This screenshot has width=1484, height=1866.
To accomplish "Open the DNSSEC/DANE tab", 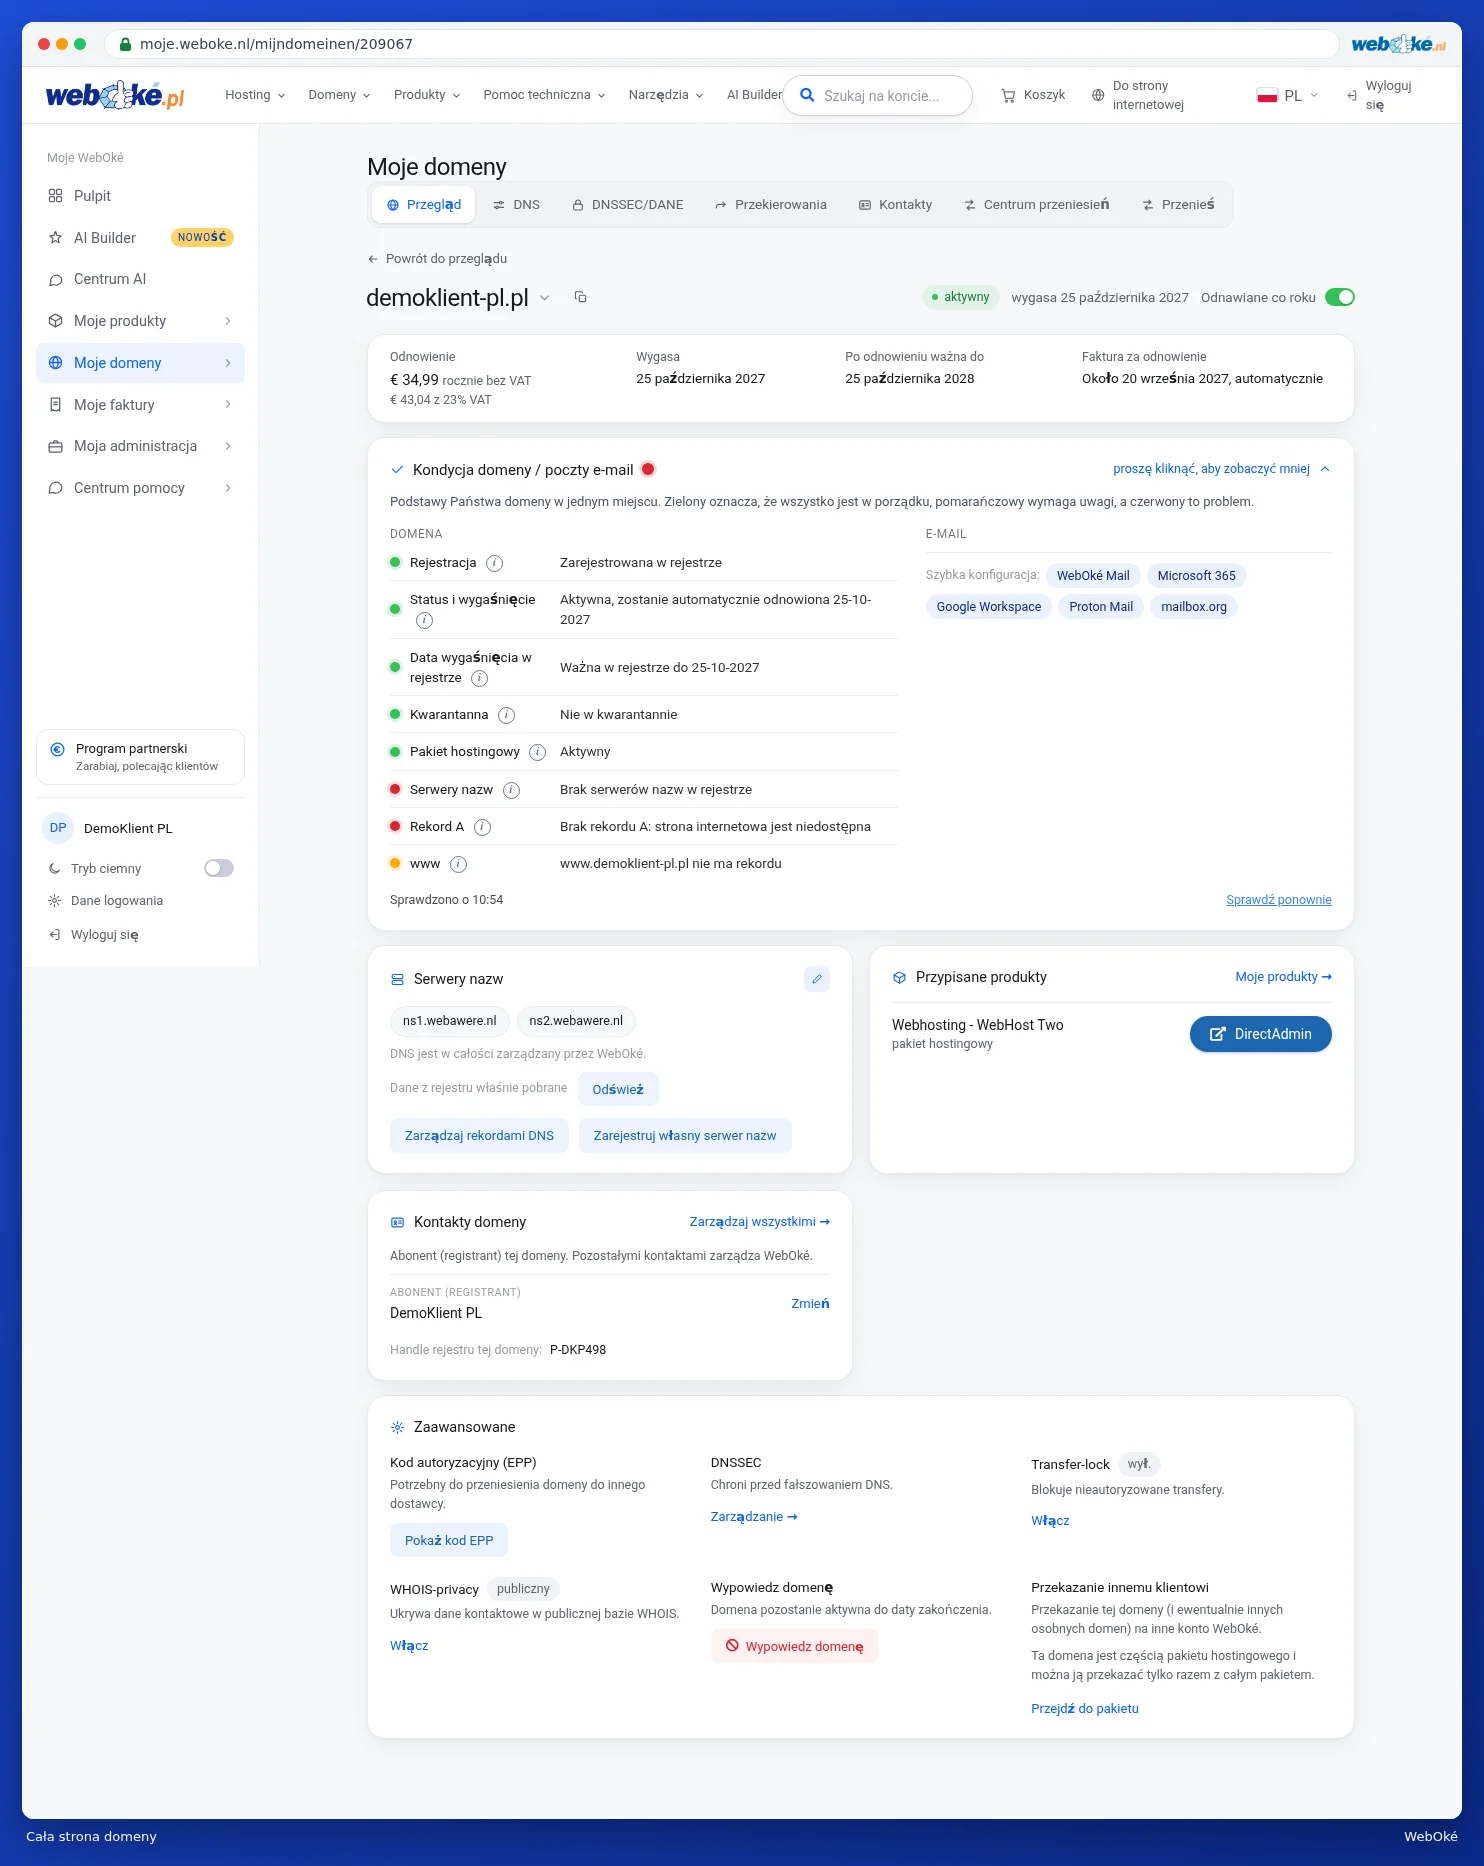I will (x=628, y=205).
